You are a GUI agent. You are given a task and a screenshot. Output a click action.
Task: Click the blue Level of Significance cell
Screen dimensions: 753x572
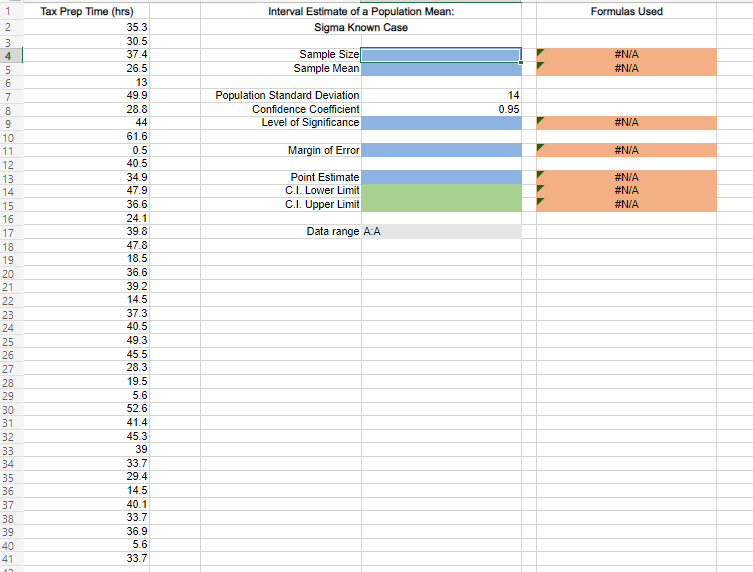pos(441,123)
